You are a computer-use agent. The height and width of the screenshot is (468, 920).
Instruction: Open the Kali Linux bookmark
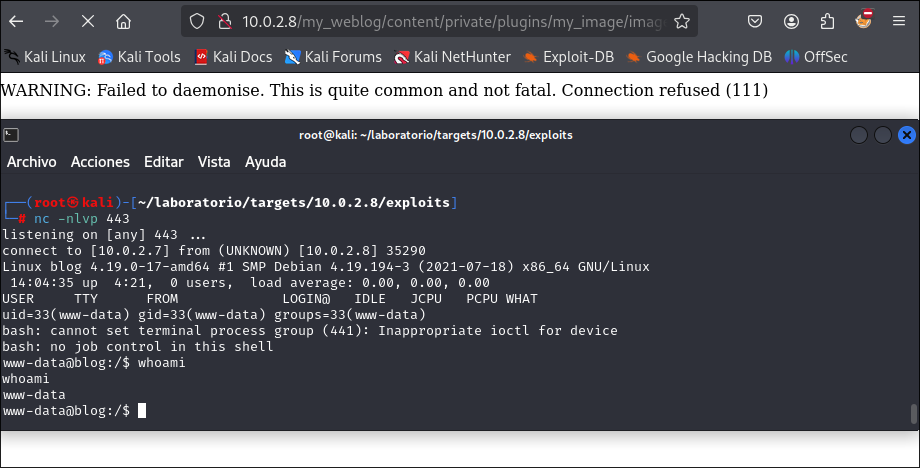45,57
